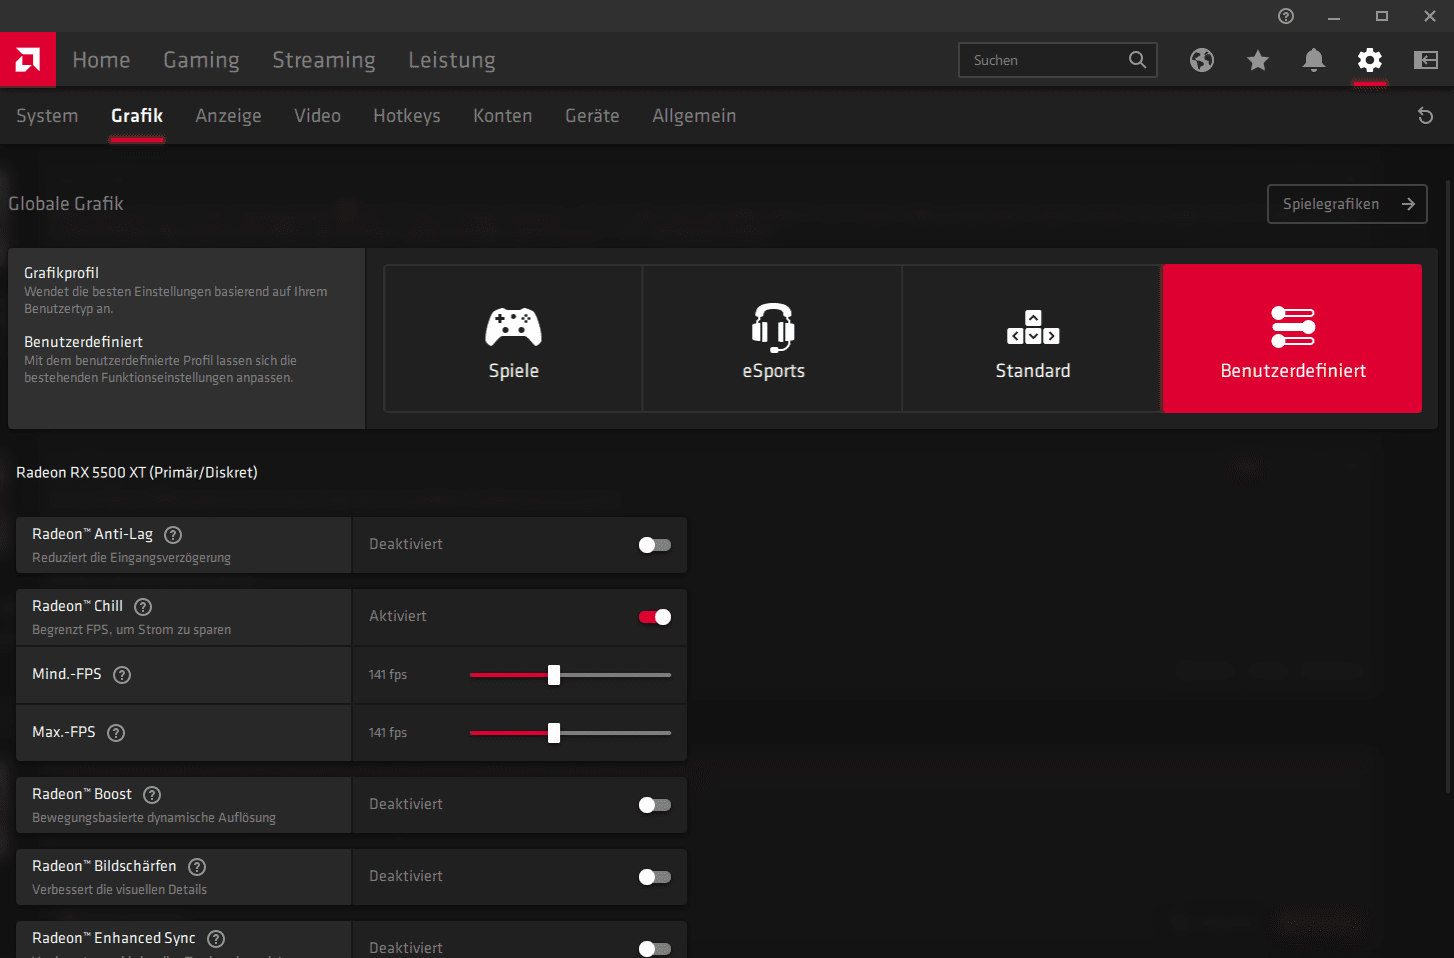
Task: Click the search magnifier icon
Action: (x=1137, y=60)
